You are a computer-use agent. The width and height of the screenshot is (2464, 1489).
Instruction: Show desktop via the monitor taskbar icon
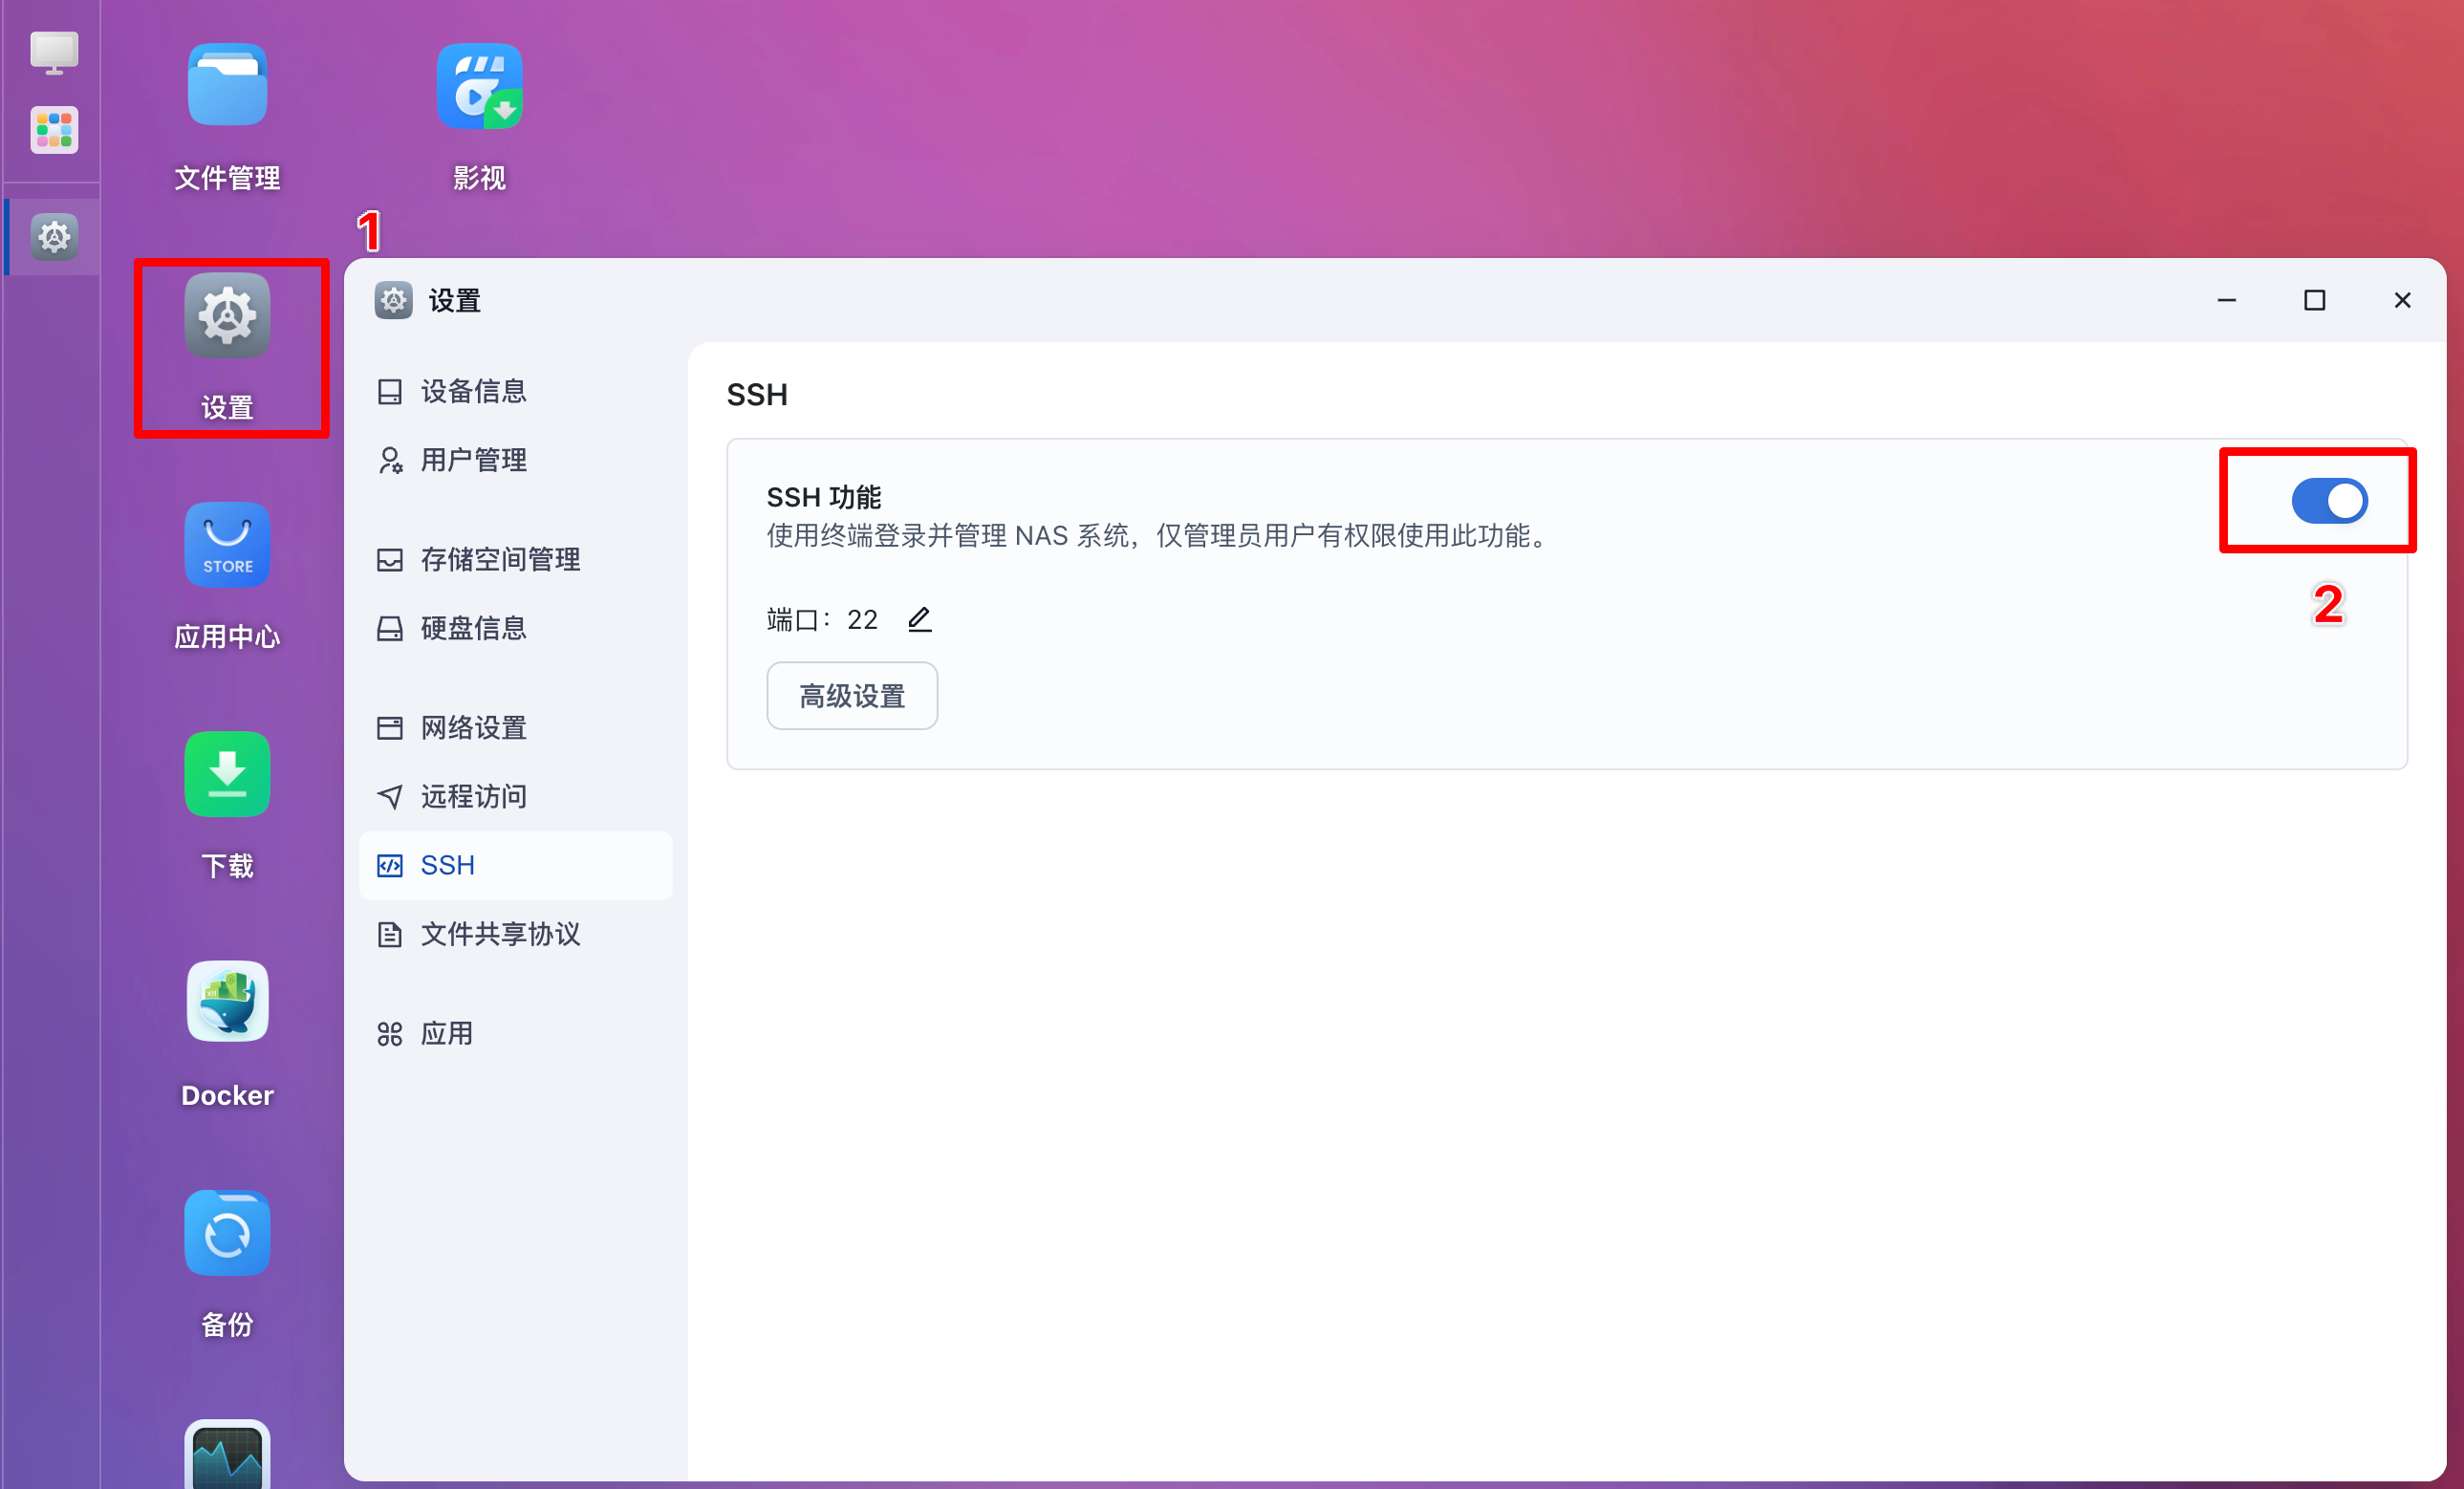pos(54,52)
